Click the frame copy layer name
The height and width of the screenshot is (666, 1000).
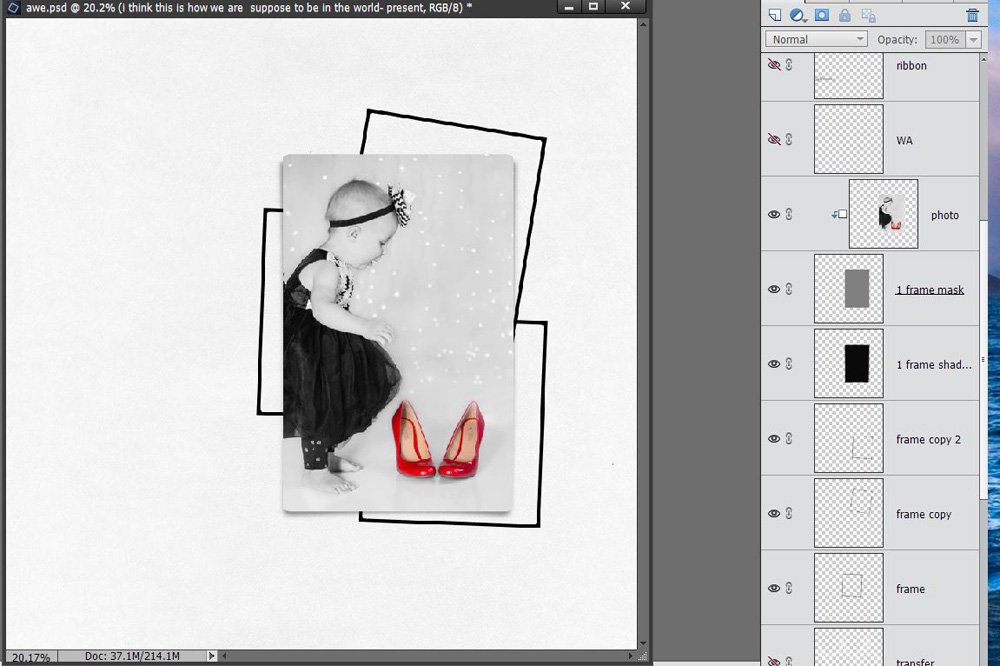point(923,514)
